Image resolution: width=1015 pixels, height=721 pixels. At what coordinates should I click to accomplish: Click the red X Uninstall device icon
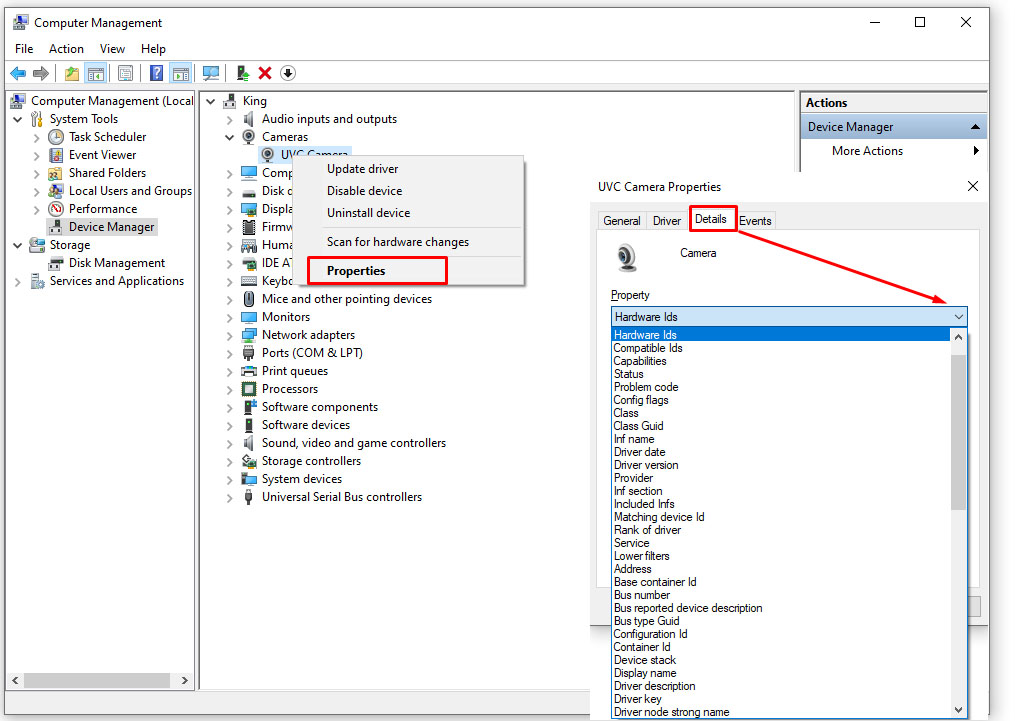265,73
